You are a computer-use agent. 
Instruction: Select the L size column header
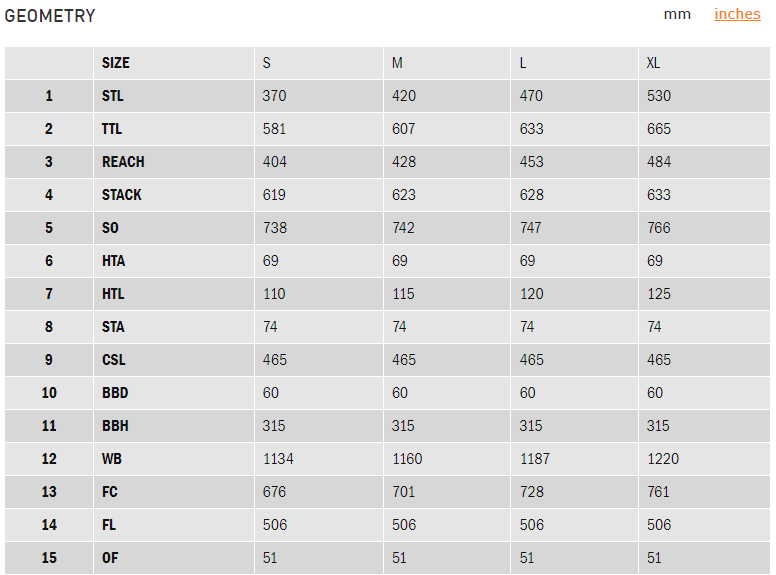523,63
